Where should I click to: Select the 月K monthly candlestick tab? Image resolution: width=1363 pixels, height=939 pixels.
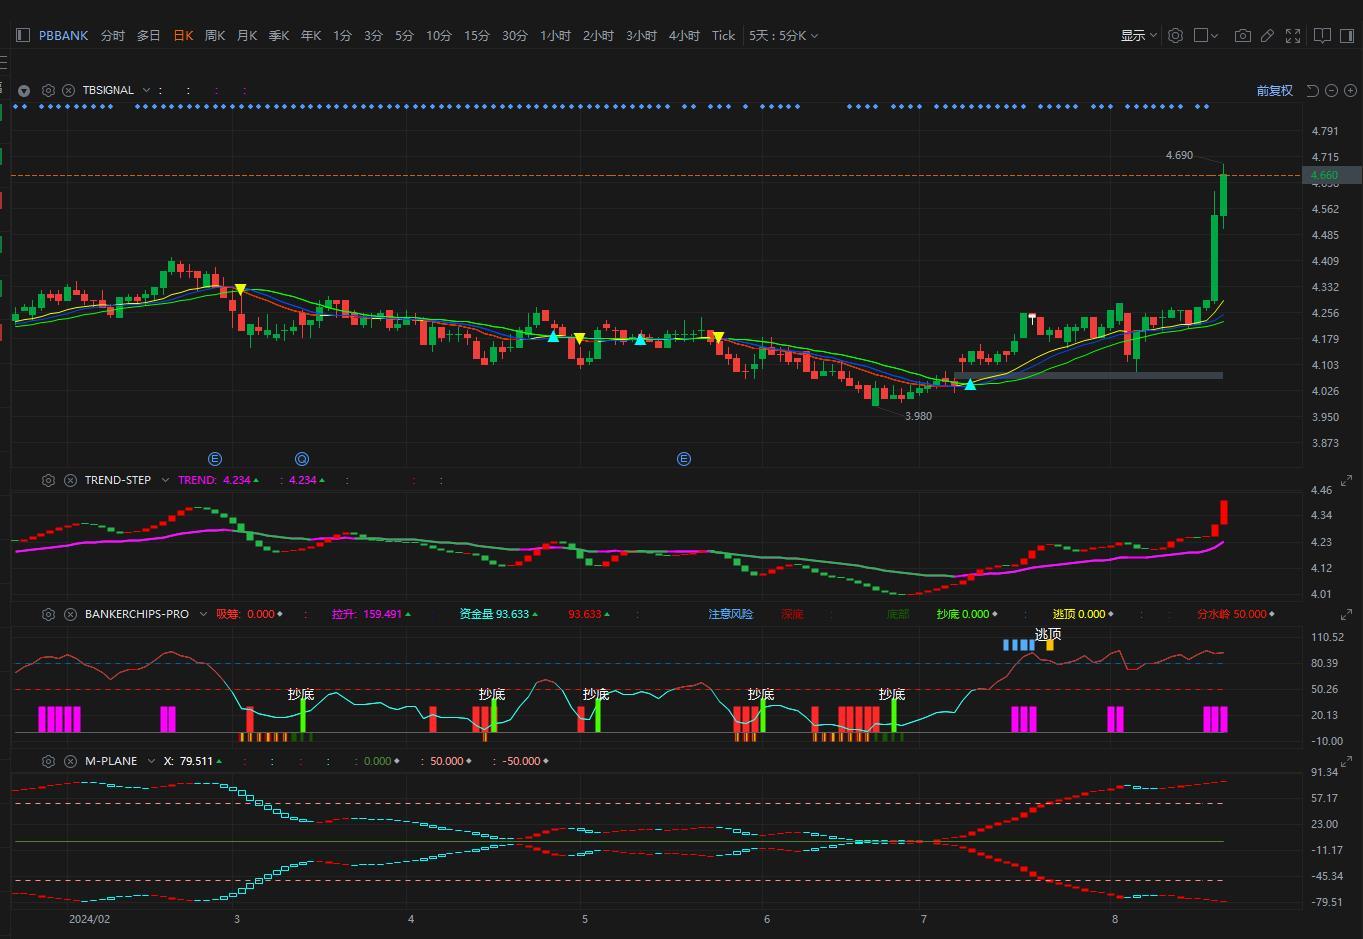247,35
